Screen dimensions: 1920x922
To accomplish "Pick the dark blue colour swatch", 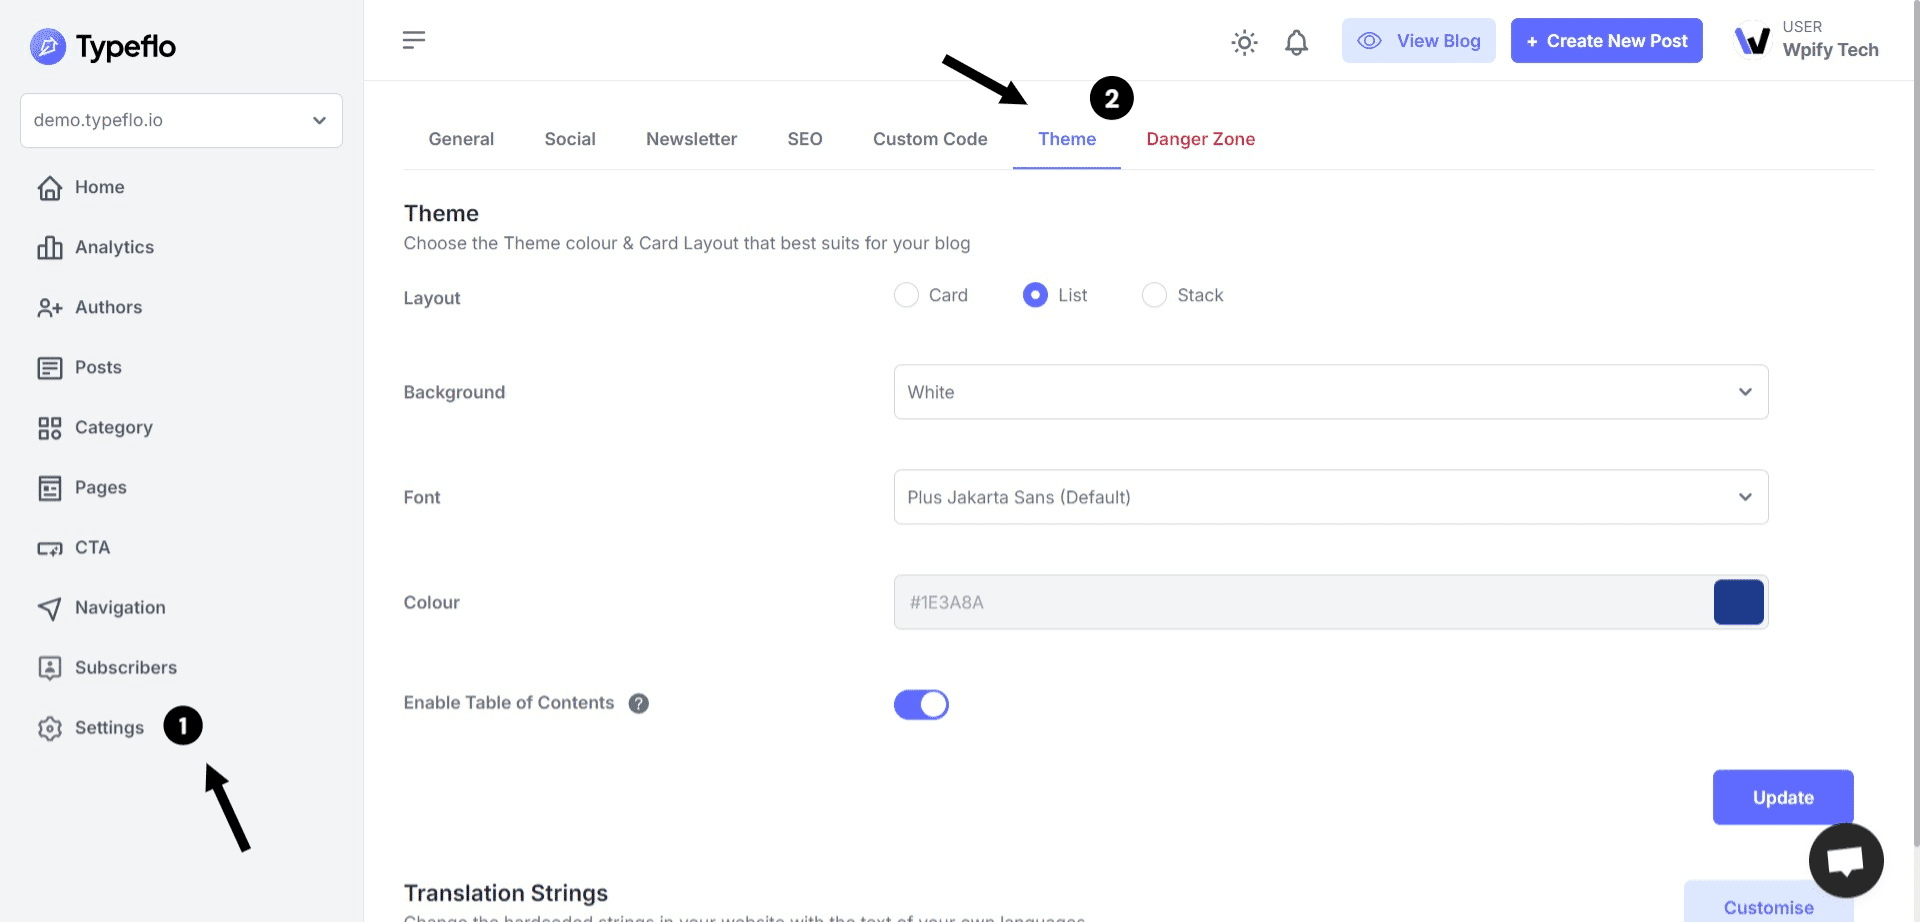I will coord(1738,602).
